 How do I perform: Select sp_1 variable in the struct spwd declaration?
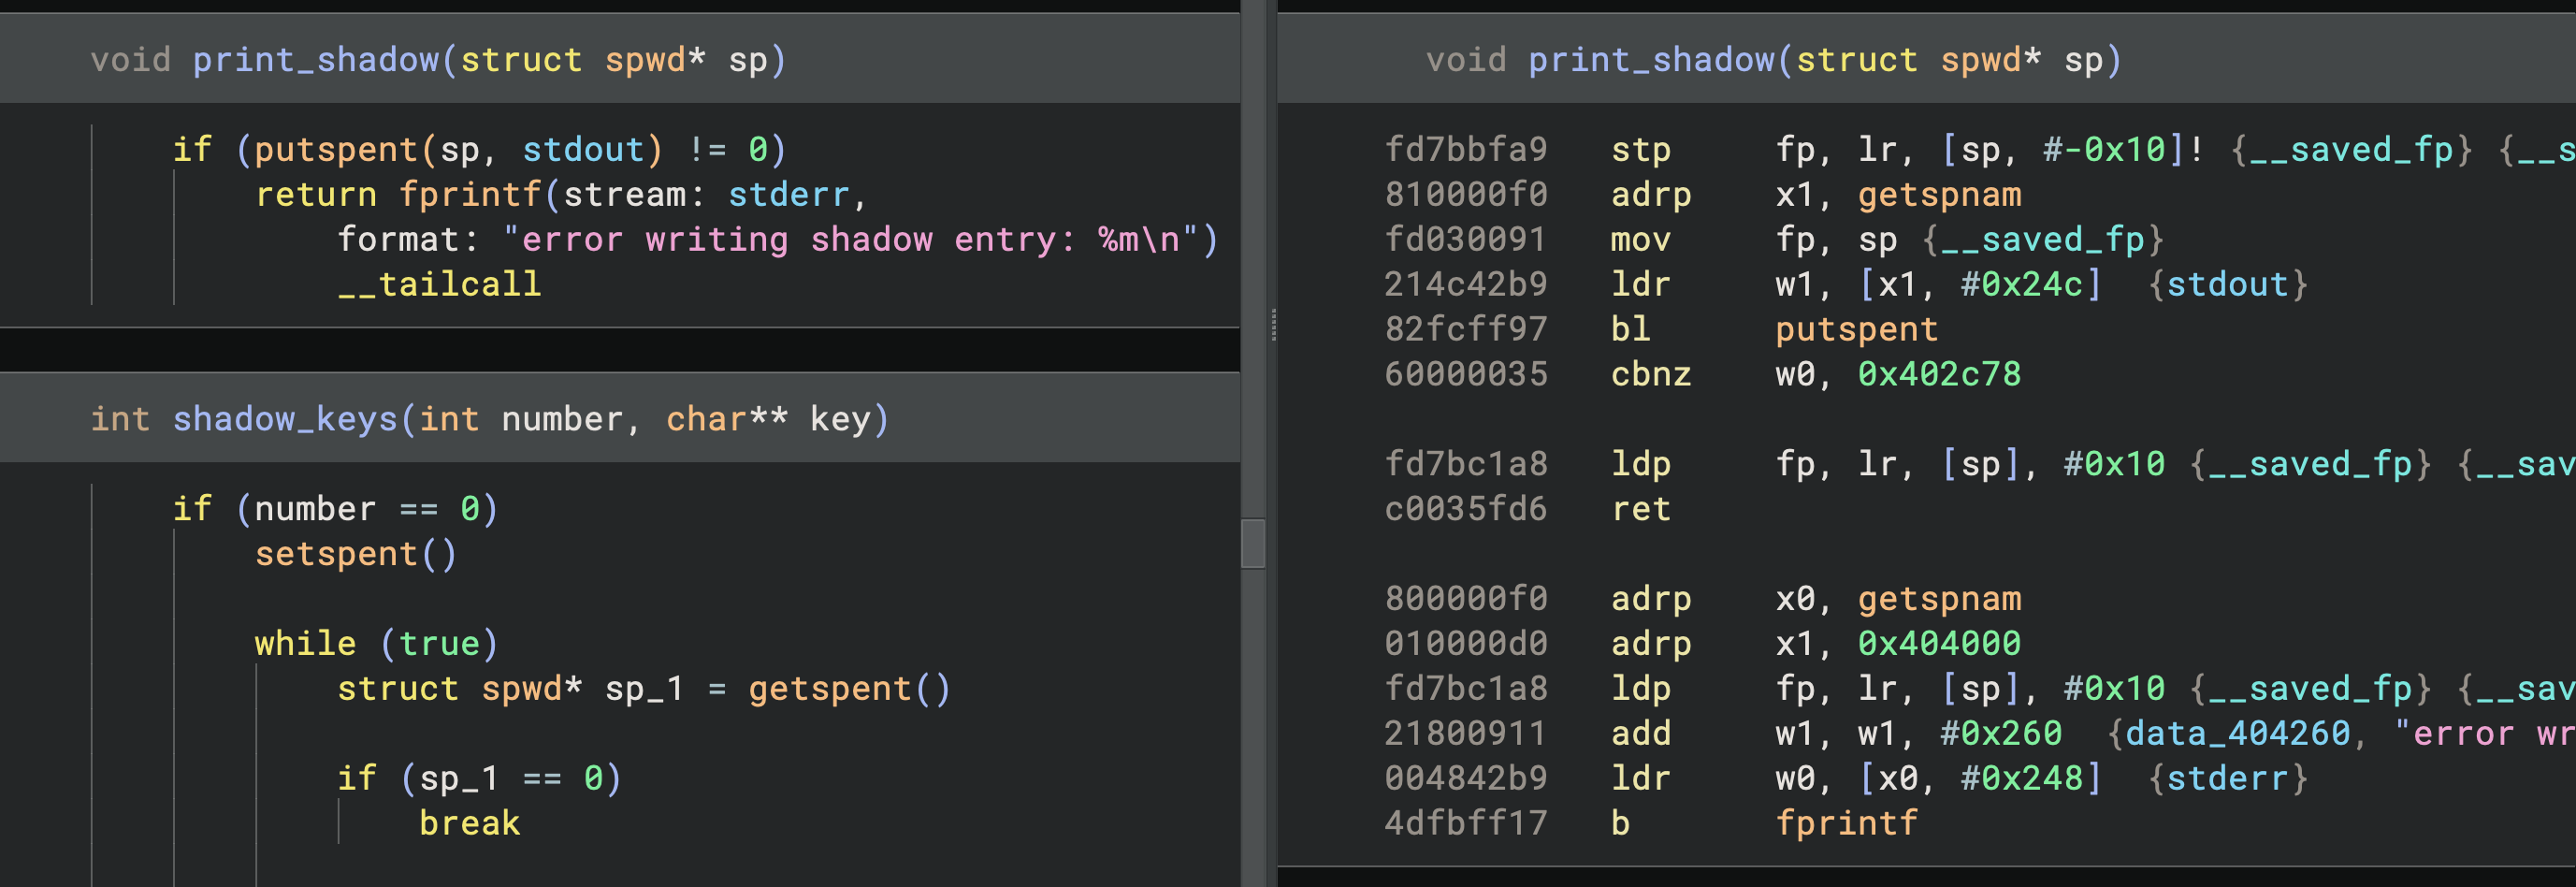[x=644, y=689]
